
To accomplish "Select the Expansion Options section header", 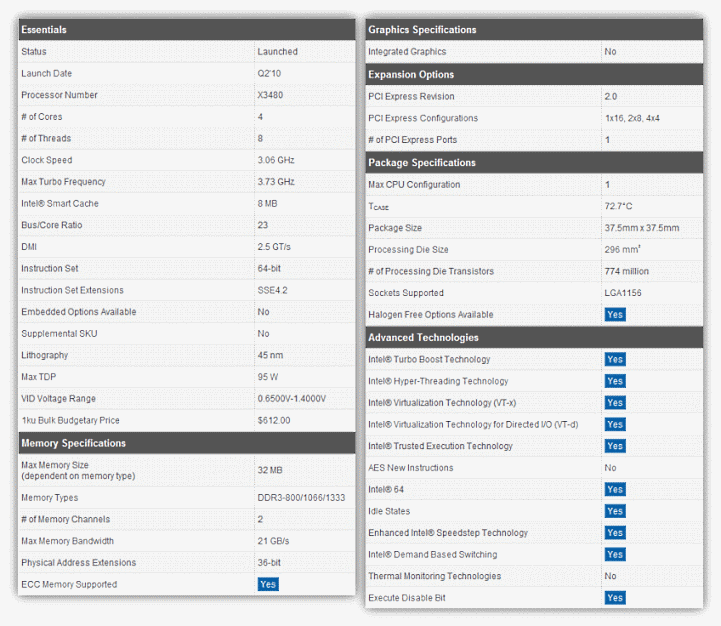I will pos(534,74).
